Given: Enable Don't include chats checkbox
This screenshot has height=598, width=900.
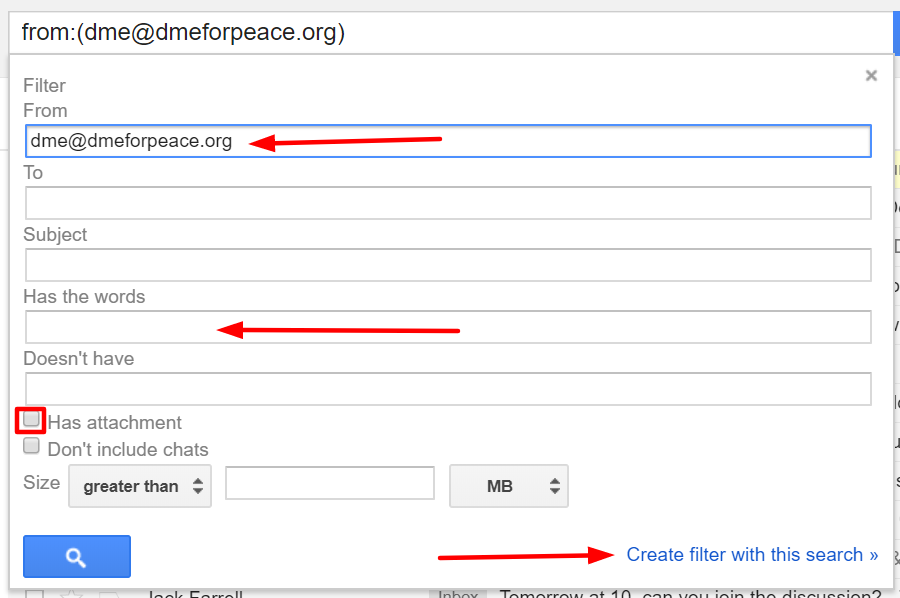Looking at the screenshot, I should [31, 445].
